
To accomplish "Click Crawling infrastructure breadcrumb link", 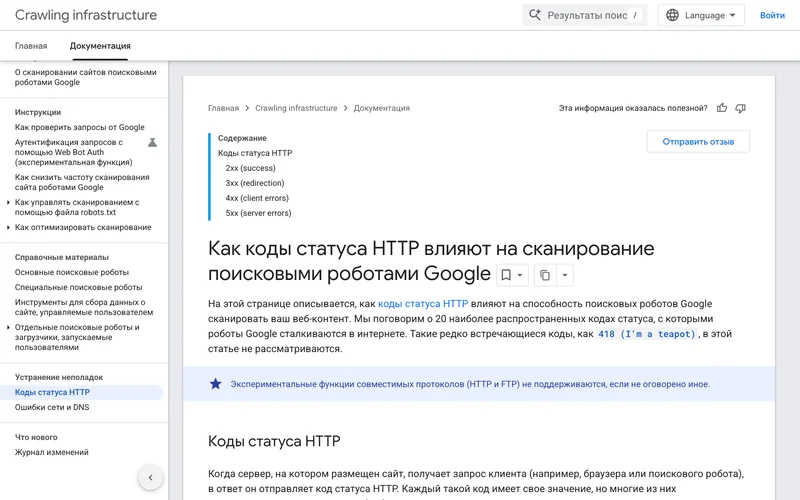I will pyautogui.click(x=296, y=108).
